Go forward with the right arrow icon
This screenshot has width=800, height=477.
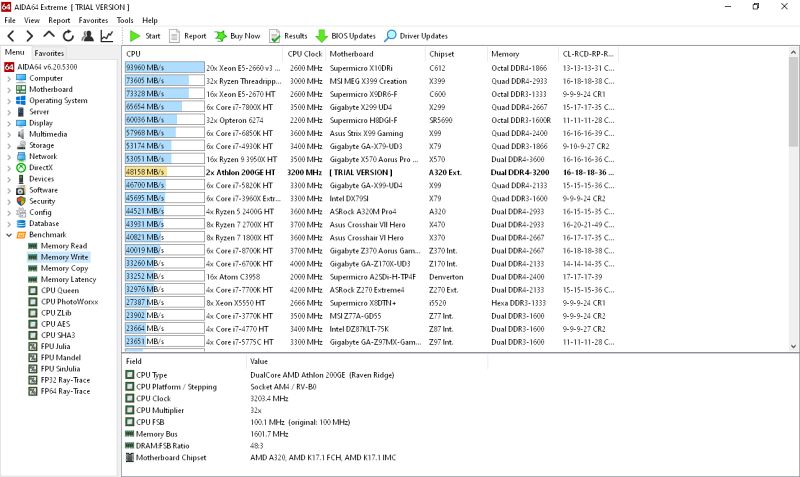point(30,36)
